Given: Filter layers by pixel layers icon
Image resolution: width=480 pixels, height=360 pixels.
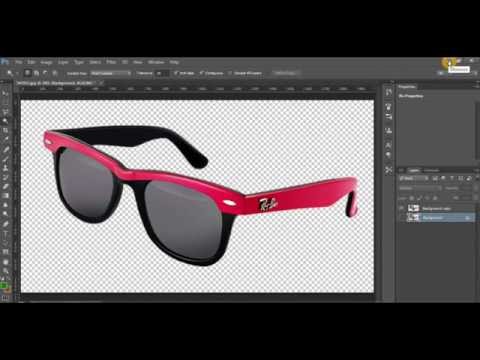Looking at the screenshot, I should (x=435, y=179).
